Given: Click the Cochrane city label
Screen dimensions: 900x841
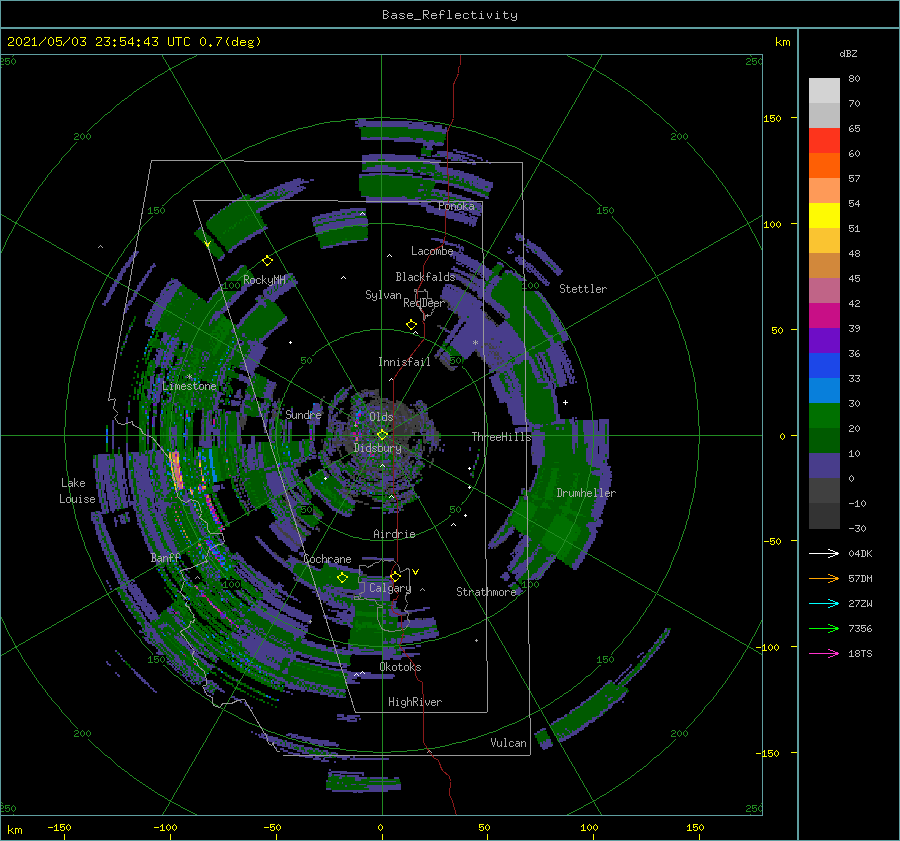Looking at the screenshot, I should point(327,559).
